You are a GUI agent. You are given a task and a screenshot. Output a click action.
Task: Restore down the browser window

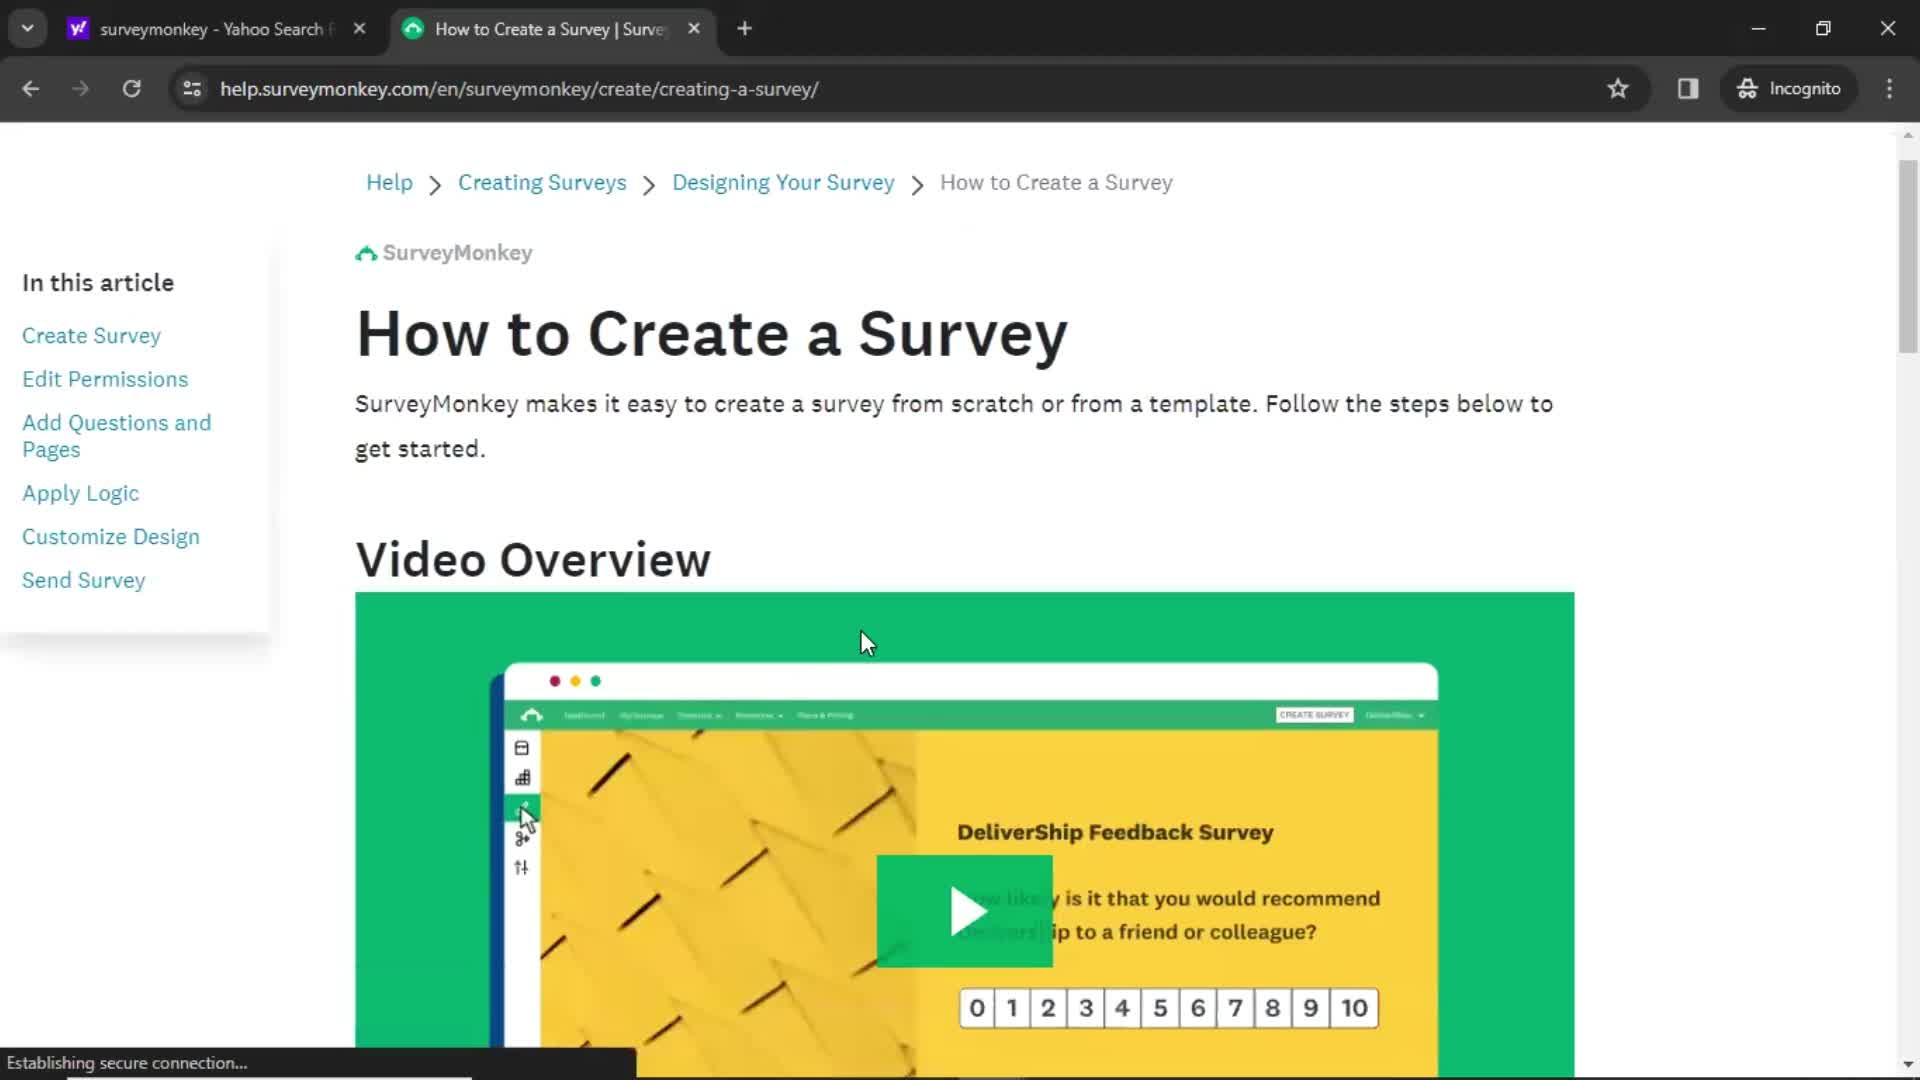(x=1823, y=29)
